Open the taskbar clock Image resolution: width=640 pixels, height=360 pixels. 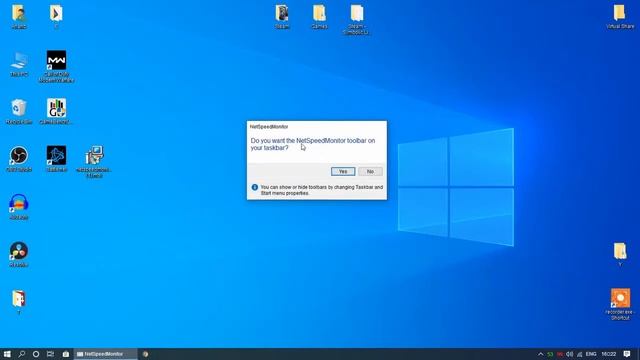coord(609,354)
